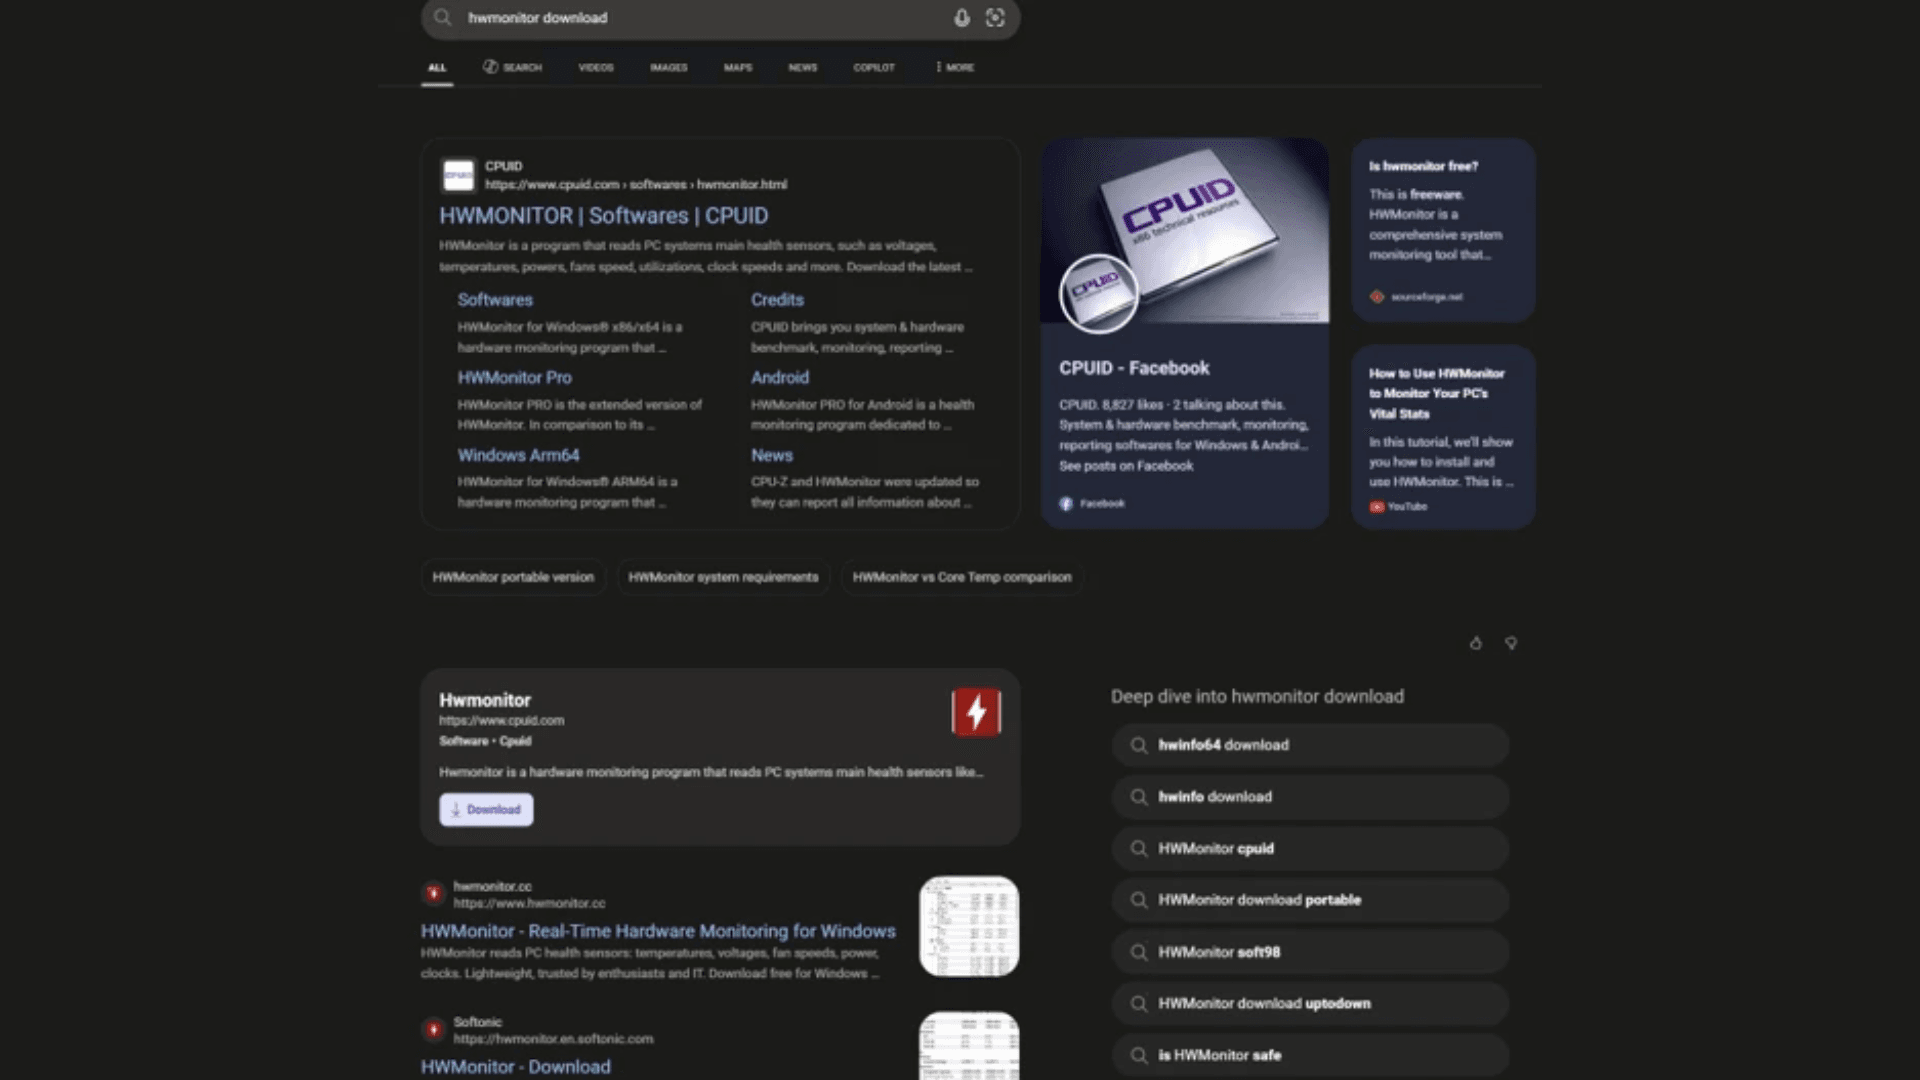Image resolution: width=1920 pixels, height=1080 pixels.
Task: Click the CPUID box image thumbnail
Action: pyautogui.click(x=1185, y=231)
